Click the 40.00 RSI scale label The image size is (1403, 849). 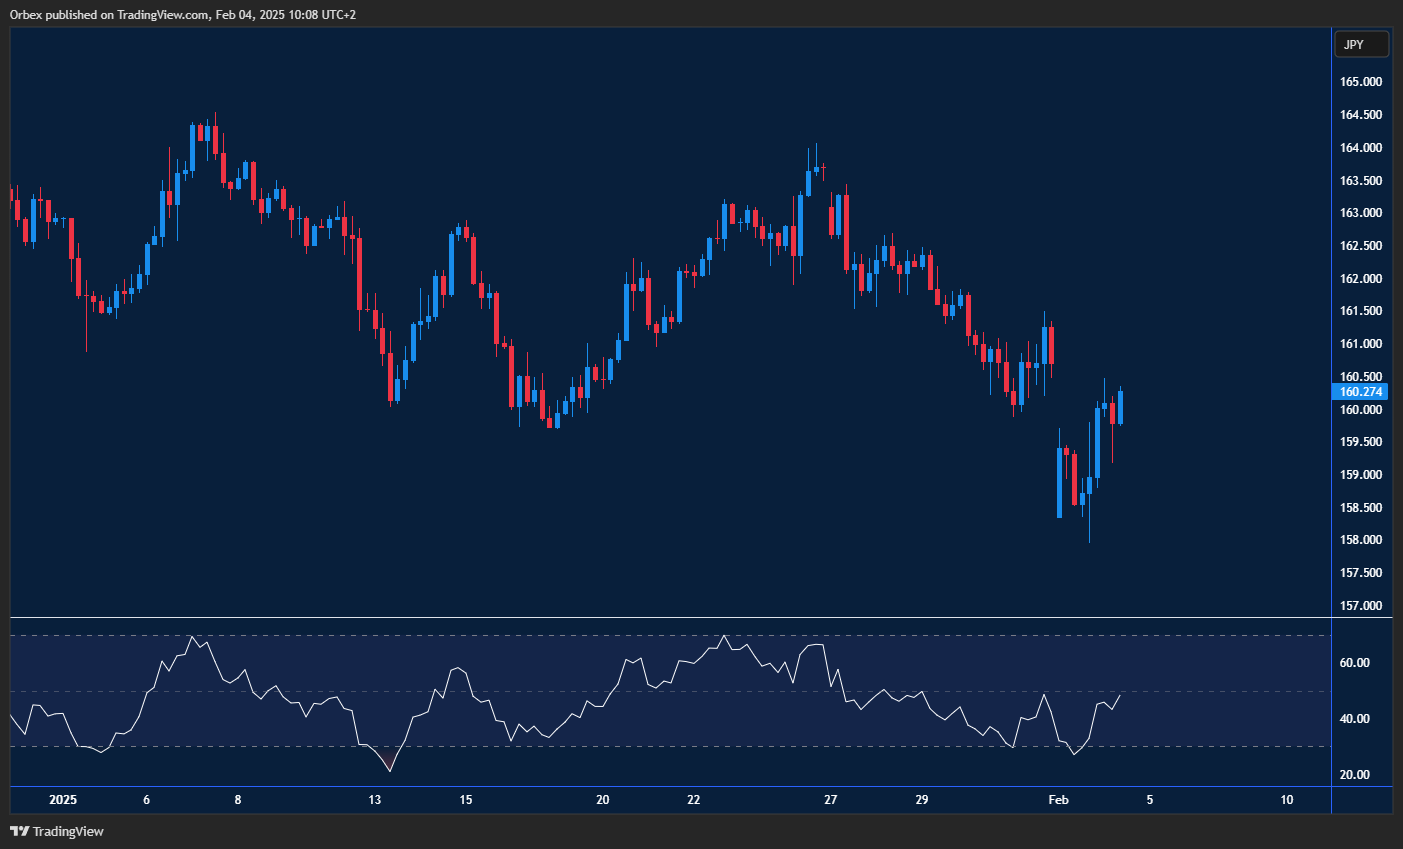pos(1354,719)
